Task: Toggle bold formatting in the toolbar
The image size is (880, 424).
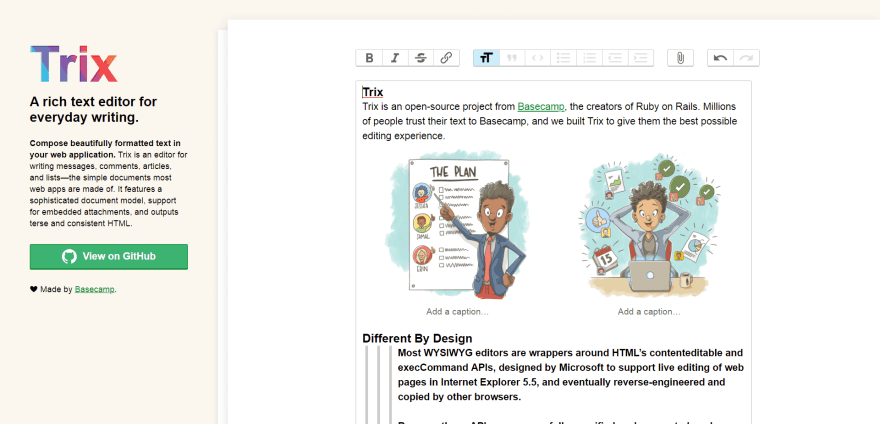Action: 369,58
